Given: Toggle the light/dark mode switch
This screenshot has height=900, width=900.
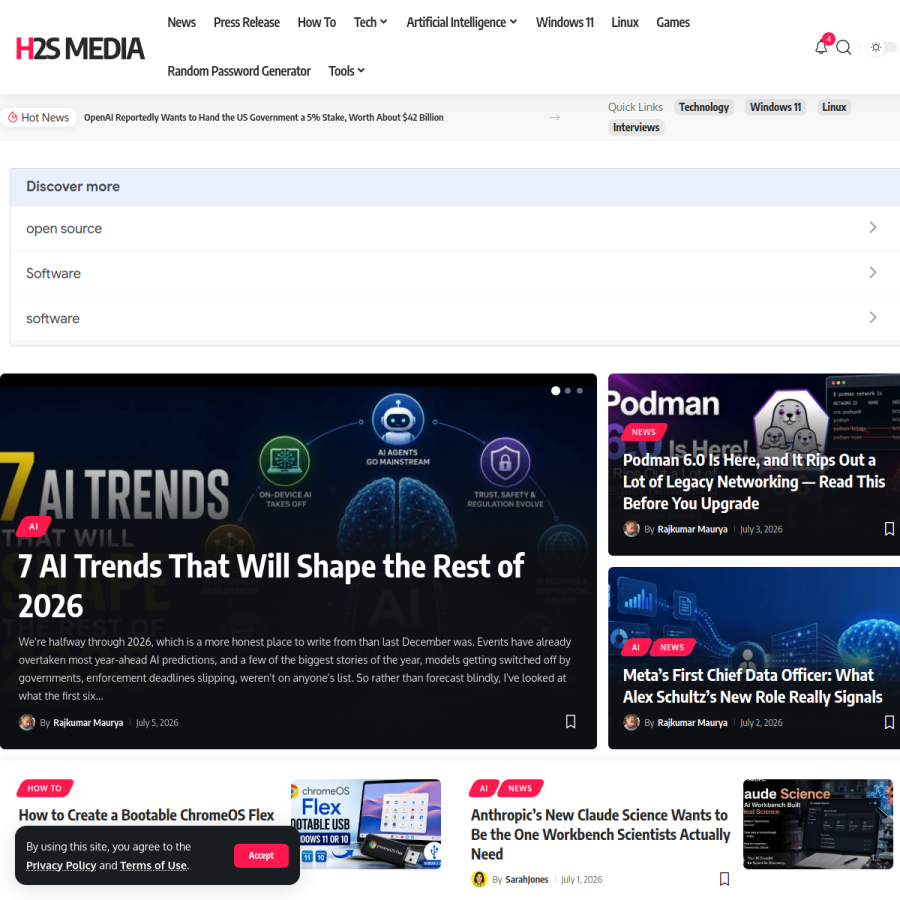Looking at the screenshot, I should click(882, 47).
